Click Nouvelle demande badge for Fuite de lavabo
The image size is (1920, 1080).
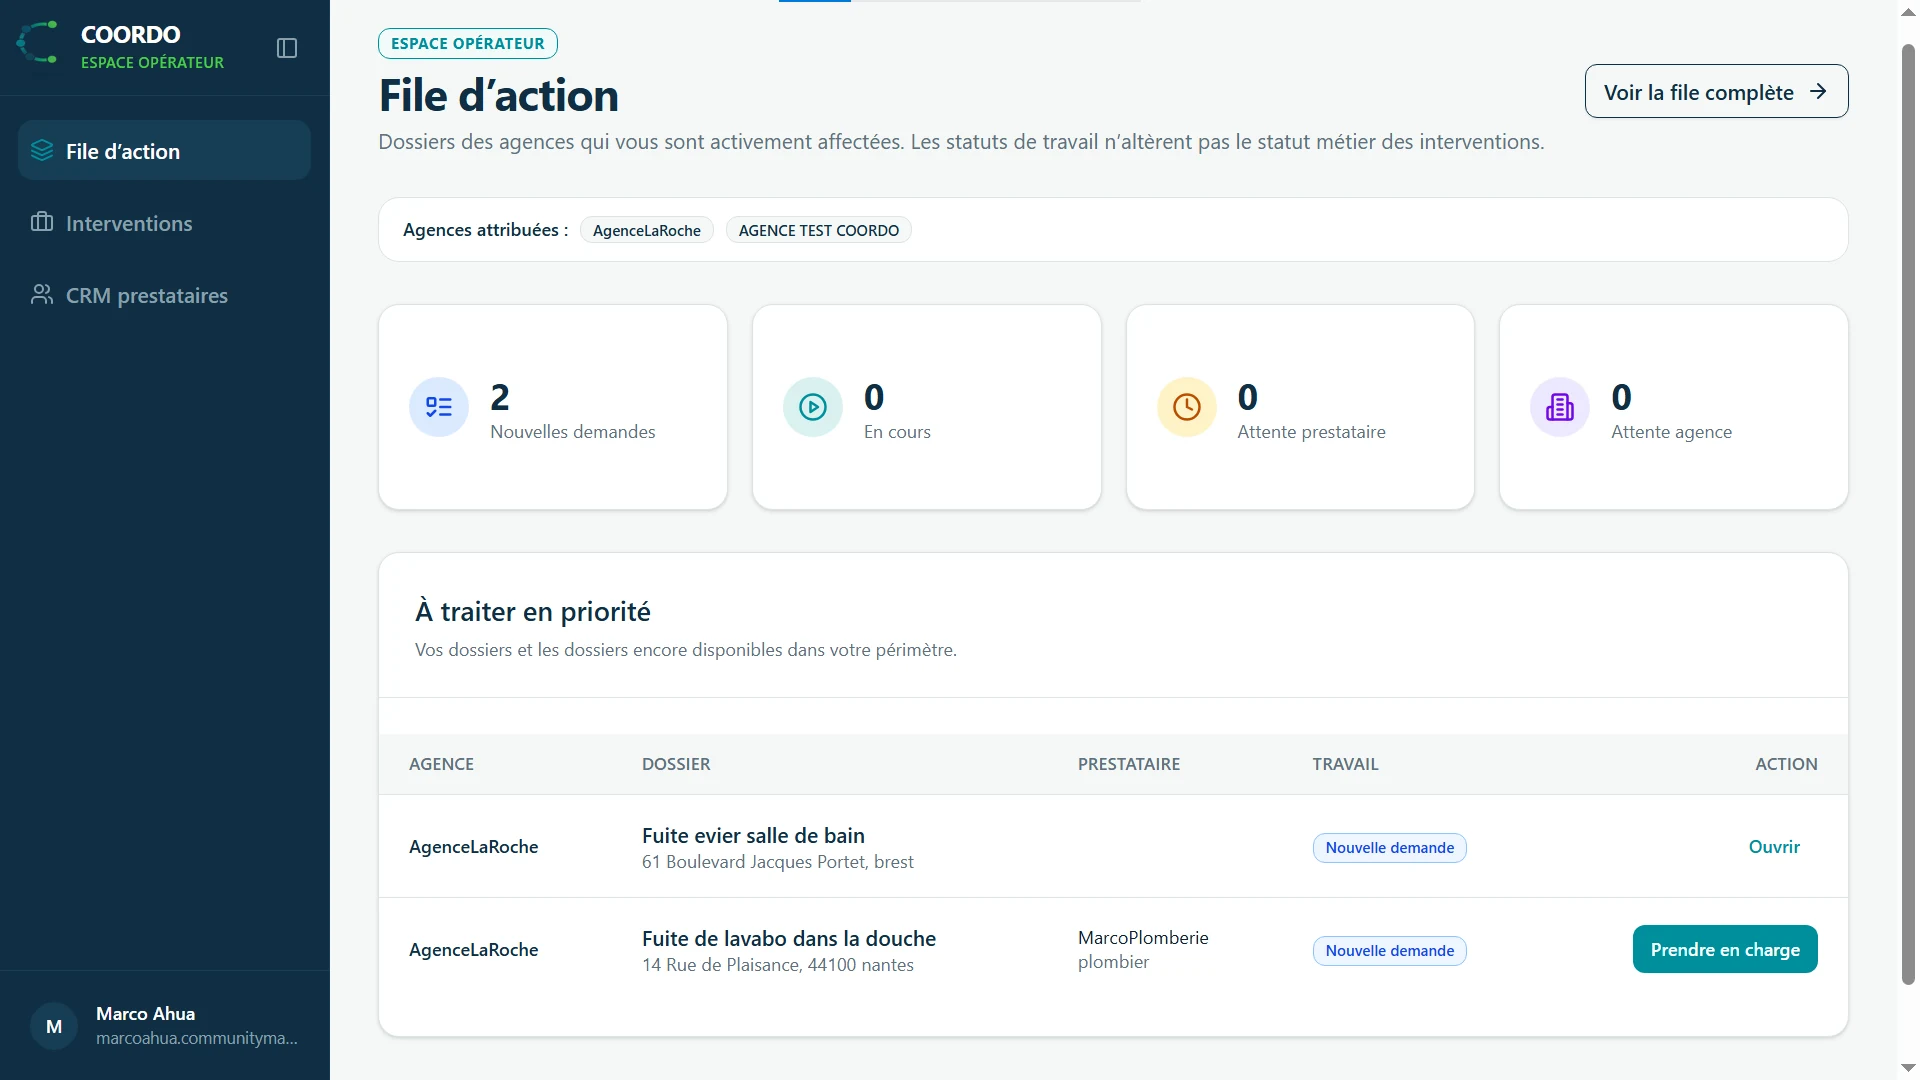pyautogui.click(x=1389, y=950)
